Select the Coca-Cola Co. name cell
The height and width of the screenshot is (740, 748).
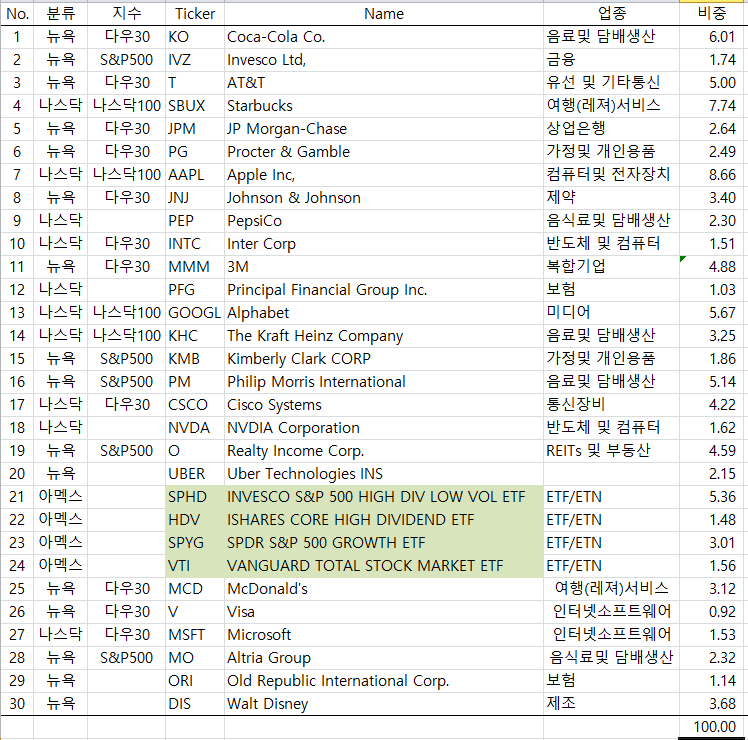pyautogui.click(x=384, y=37)
